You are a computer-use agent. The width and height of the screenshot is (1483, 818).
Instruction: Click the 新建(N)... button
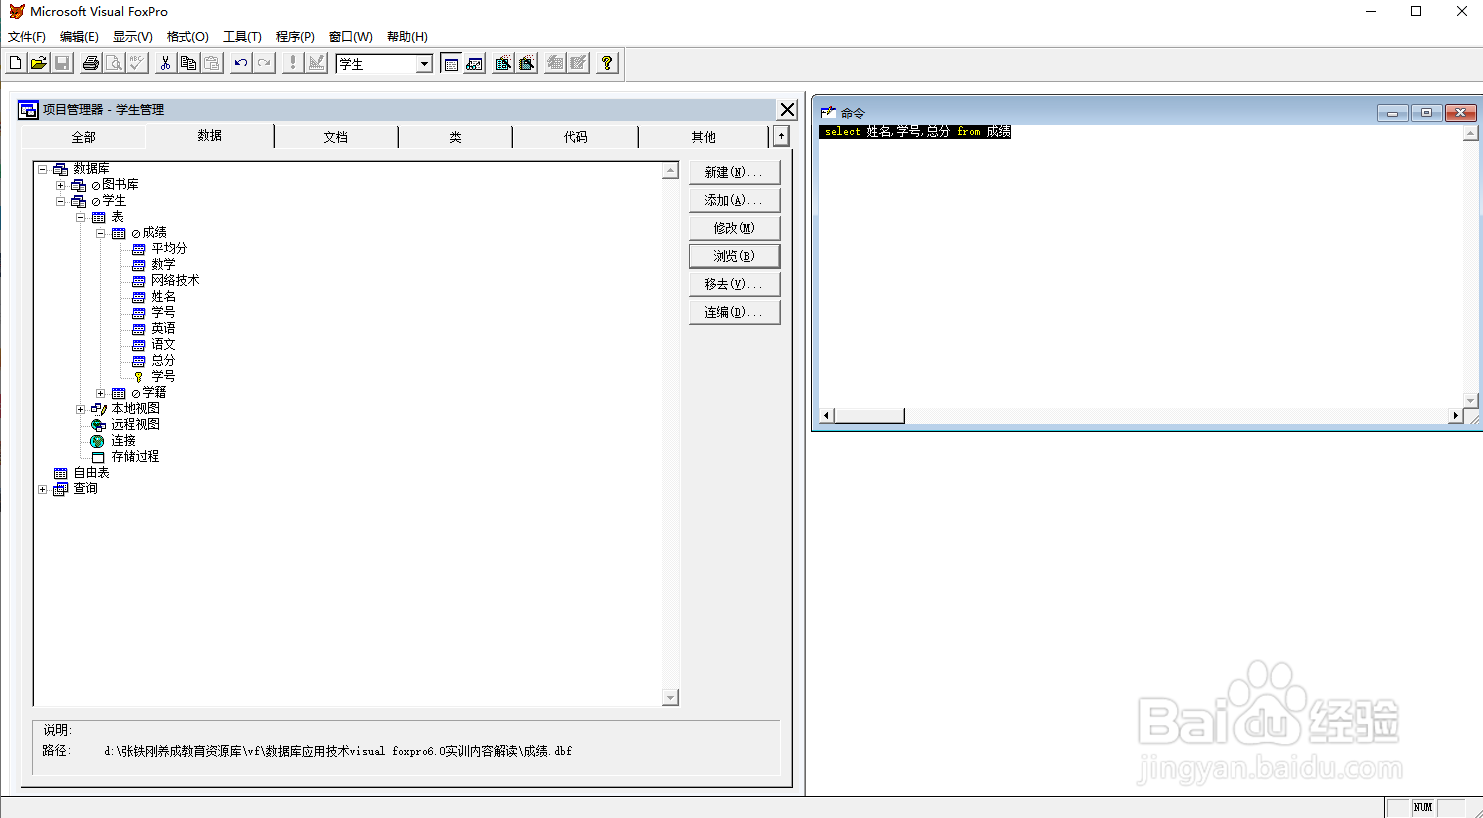click(734, 172)
